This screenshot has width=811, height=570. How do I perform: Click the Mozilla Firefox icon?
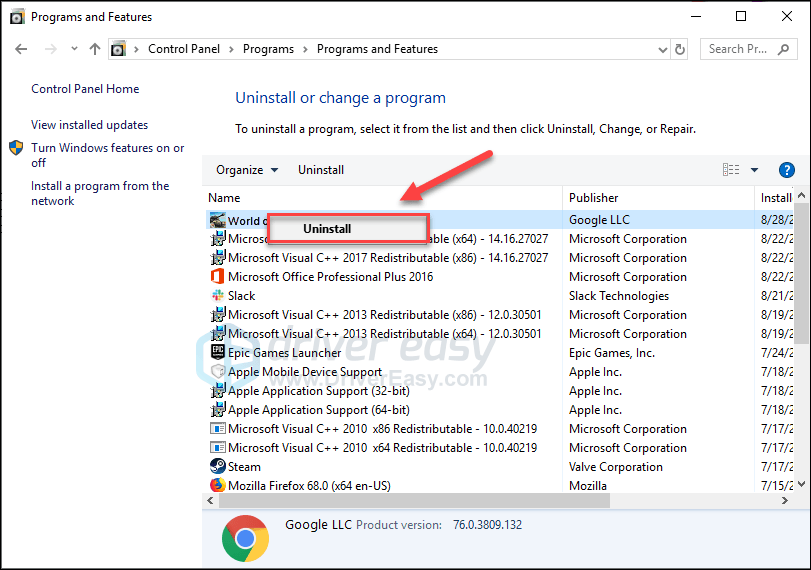pyautogui.click(x=218, y=485)
